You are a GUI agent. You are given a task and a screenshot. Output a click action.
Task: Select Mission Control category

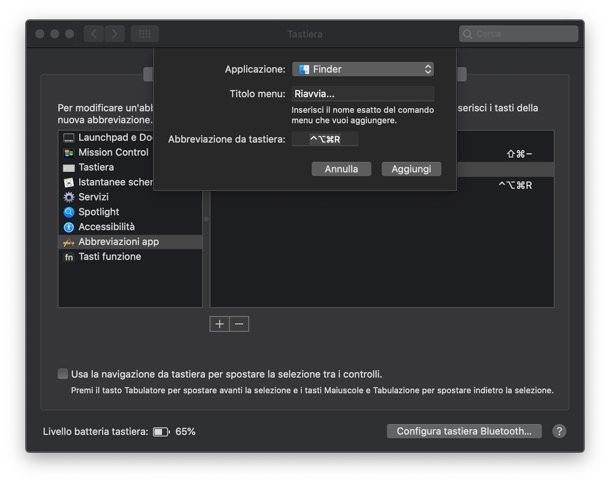tap(130, 152)
